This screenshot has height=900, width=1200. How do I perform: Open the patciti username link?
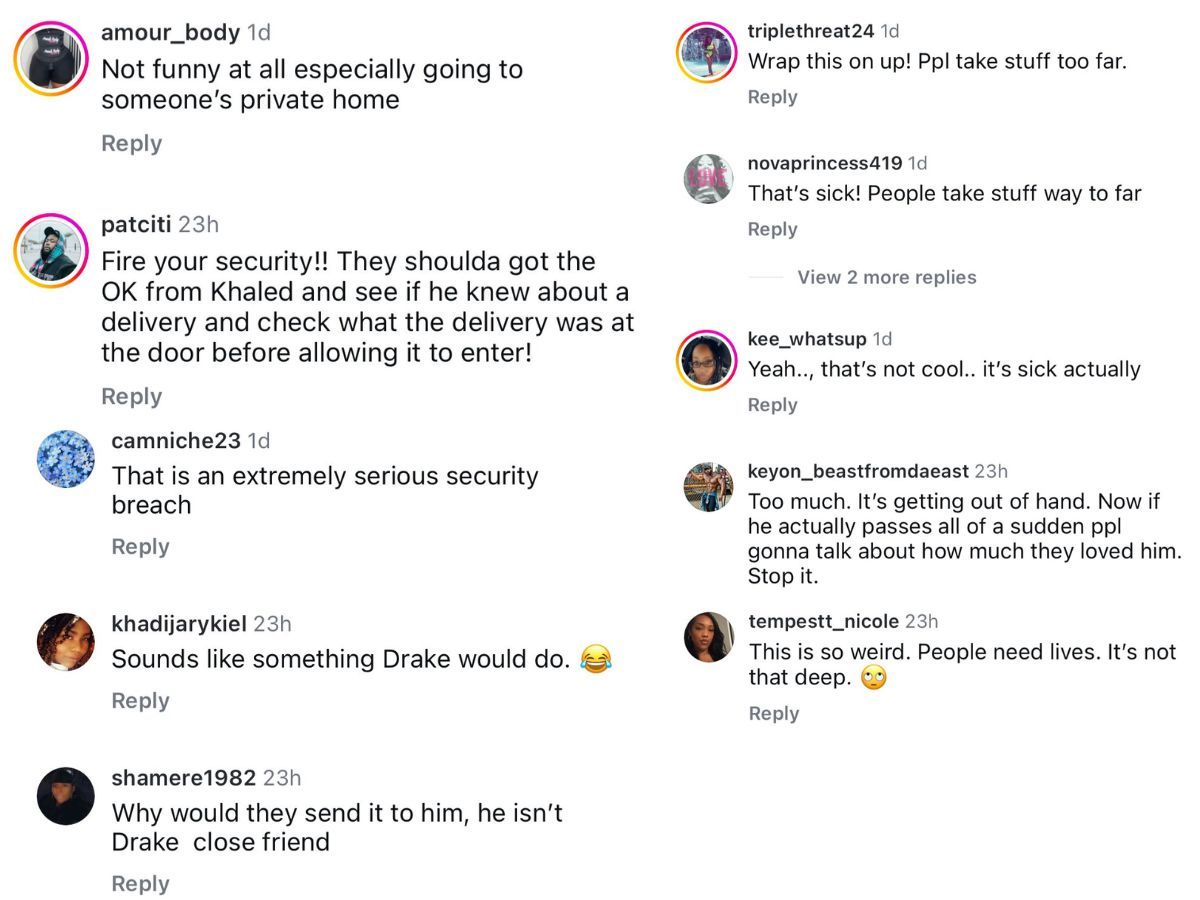137,224
